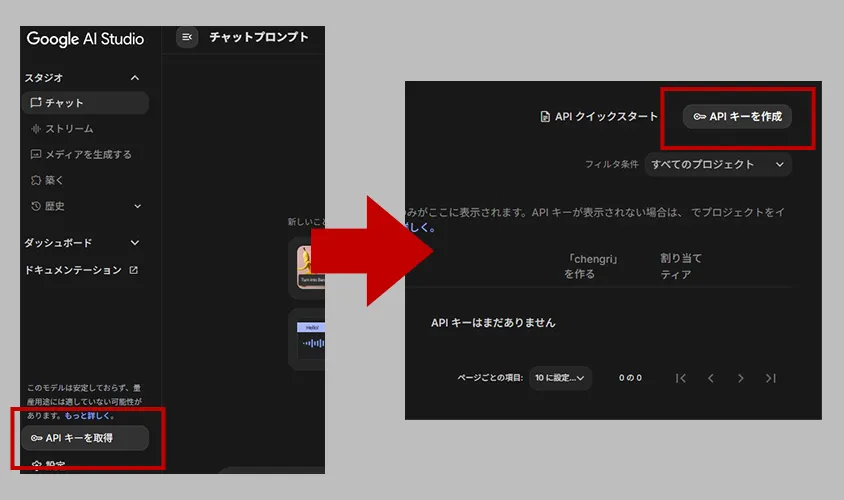This screenshot has width=844, height=500.
Task: Open the items per page dropdown
Action: click(x=560, y=378)
